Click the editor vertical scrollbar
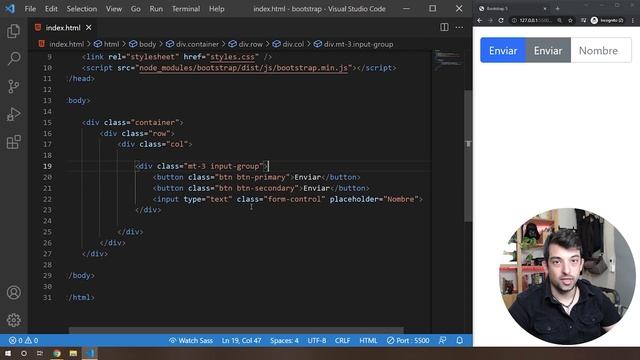640x360 pixels. coord(468,155)
